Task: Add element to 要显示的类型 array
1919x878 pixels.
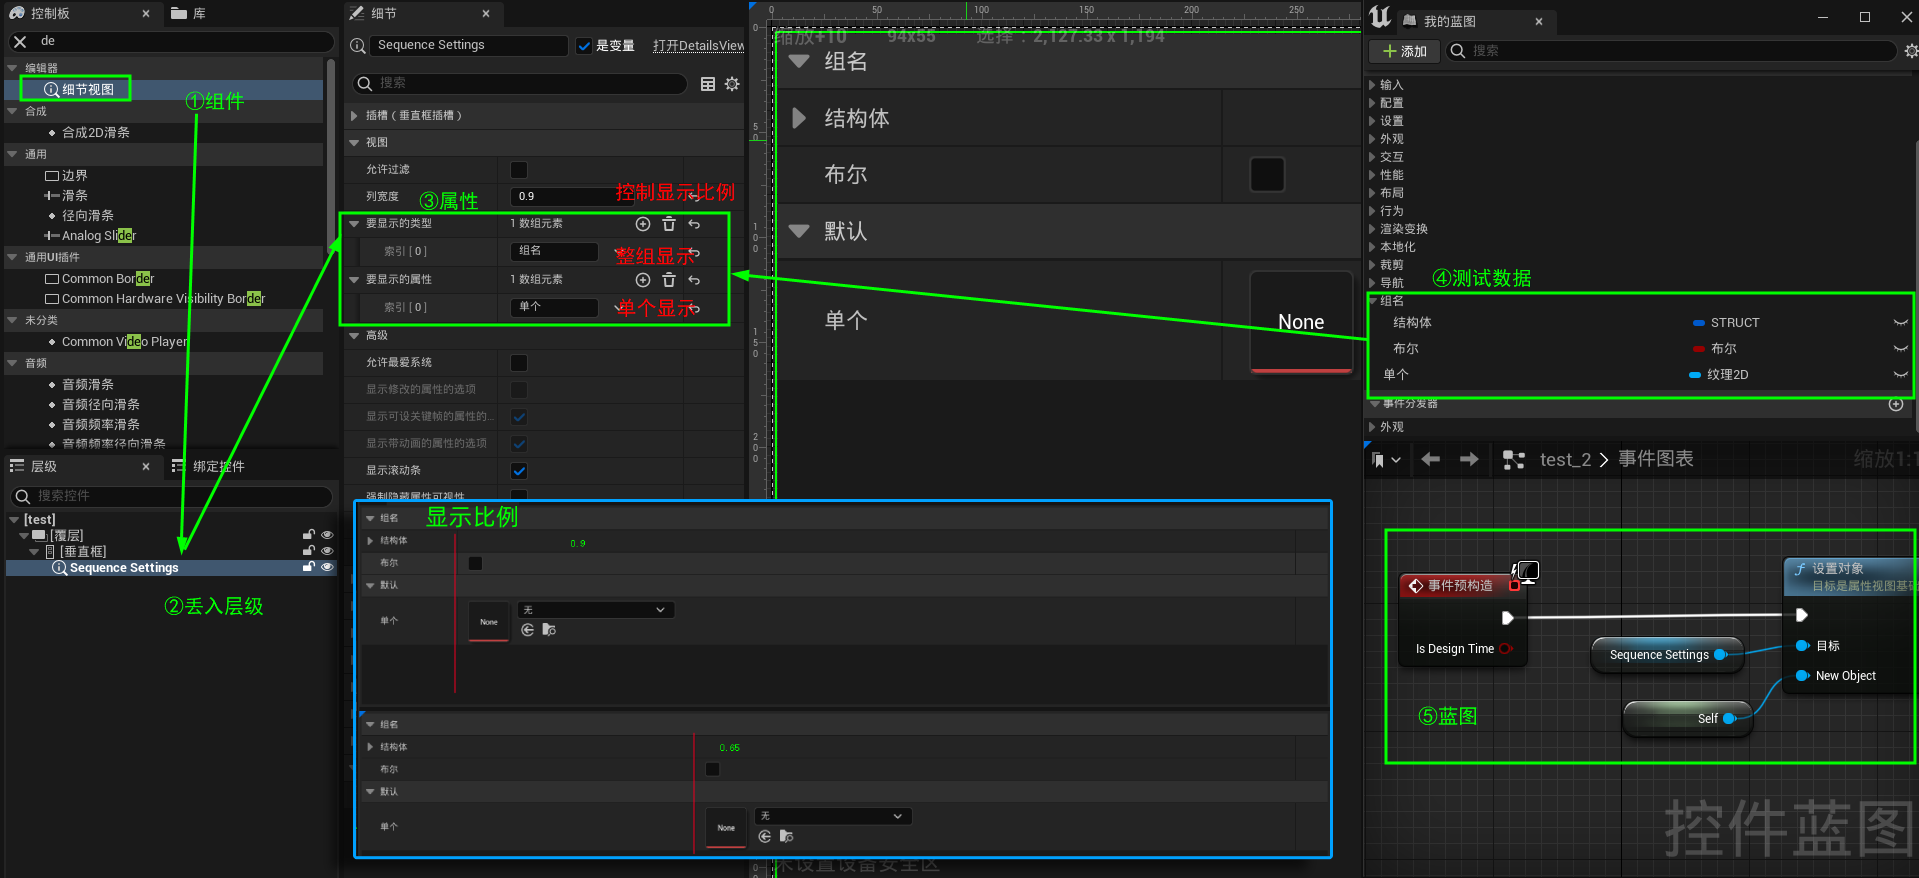Action: pyautogui.click(x=643, y=224)
